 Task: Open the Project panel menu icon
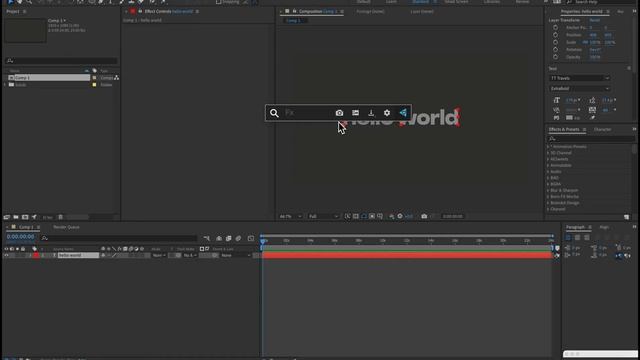[x=24, y=11]
